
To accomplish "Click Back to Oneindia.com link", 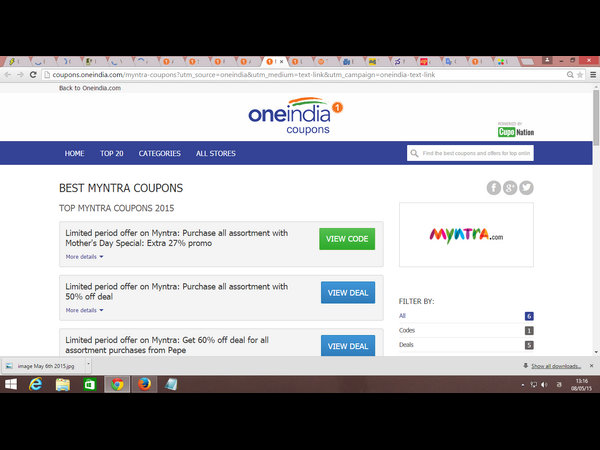I will coord(90,88).
